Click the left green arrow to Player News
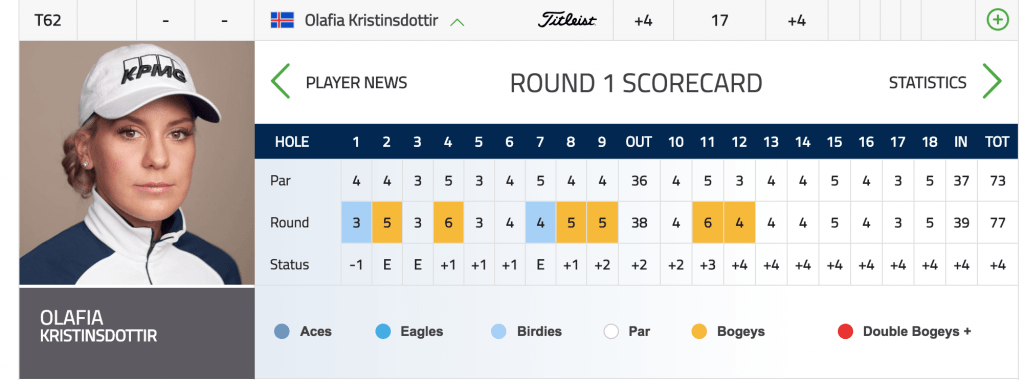Viewport: 1024px width, 380px height. [281, 82]
